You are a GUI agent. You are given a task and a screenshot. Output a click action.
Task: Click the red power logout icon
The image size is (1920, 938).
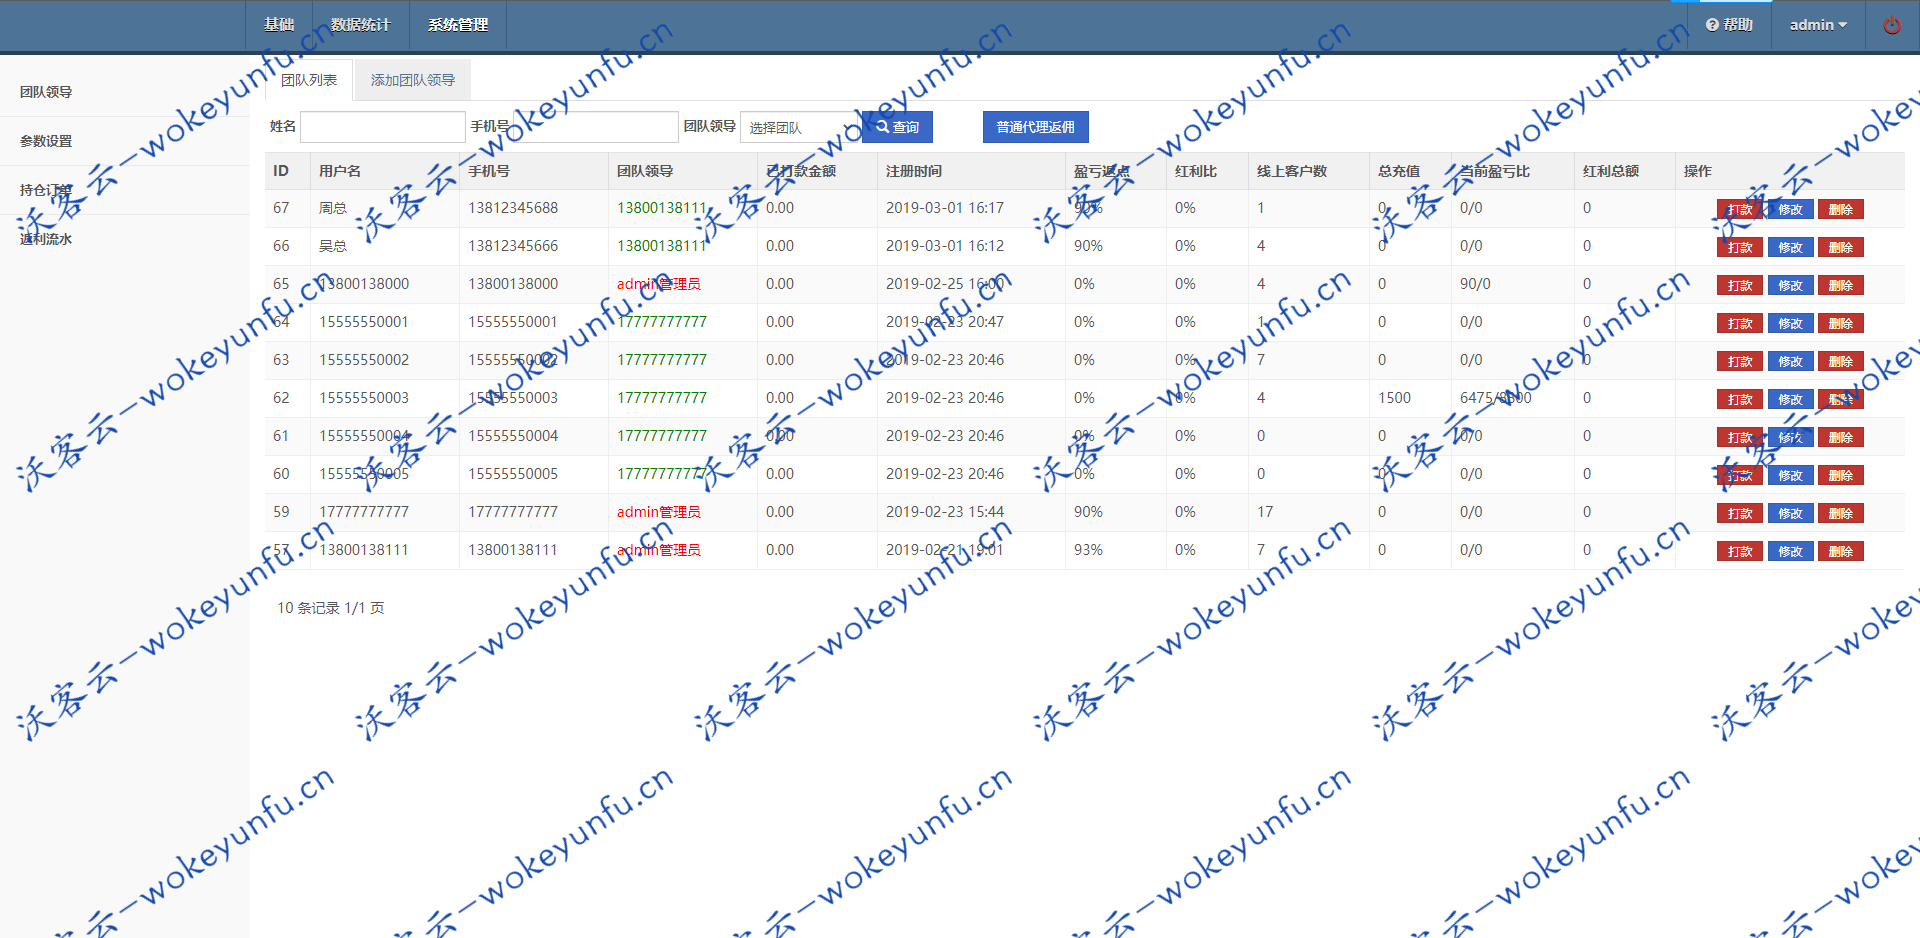(x=1892, y=25)
